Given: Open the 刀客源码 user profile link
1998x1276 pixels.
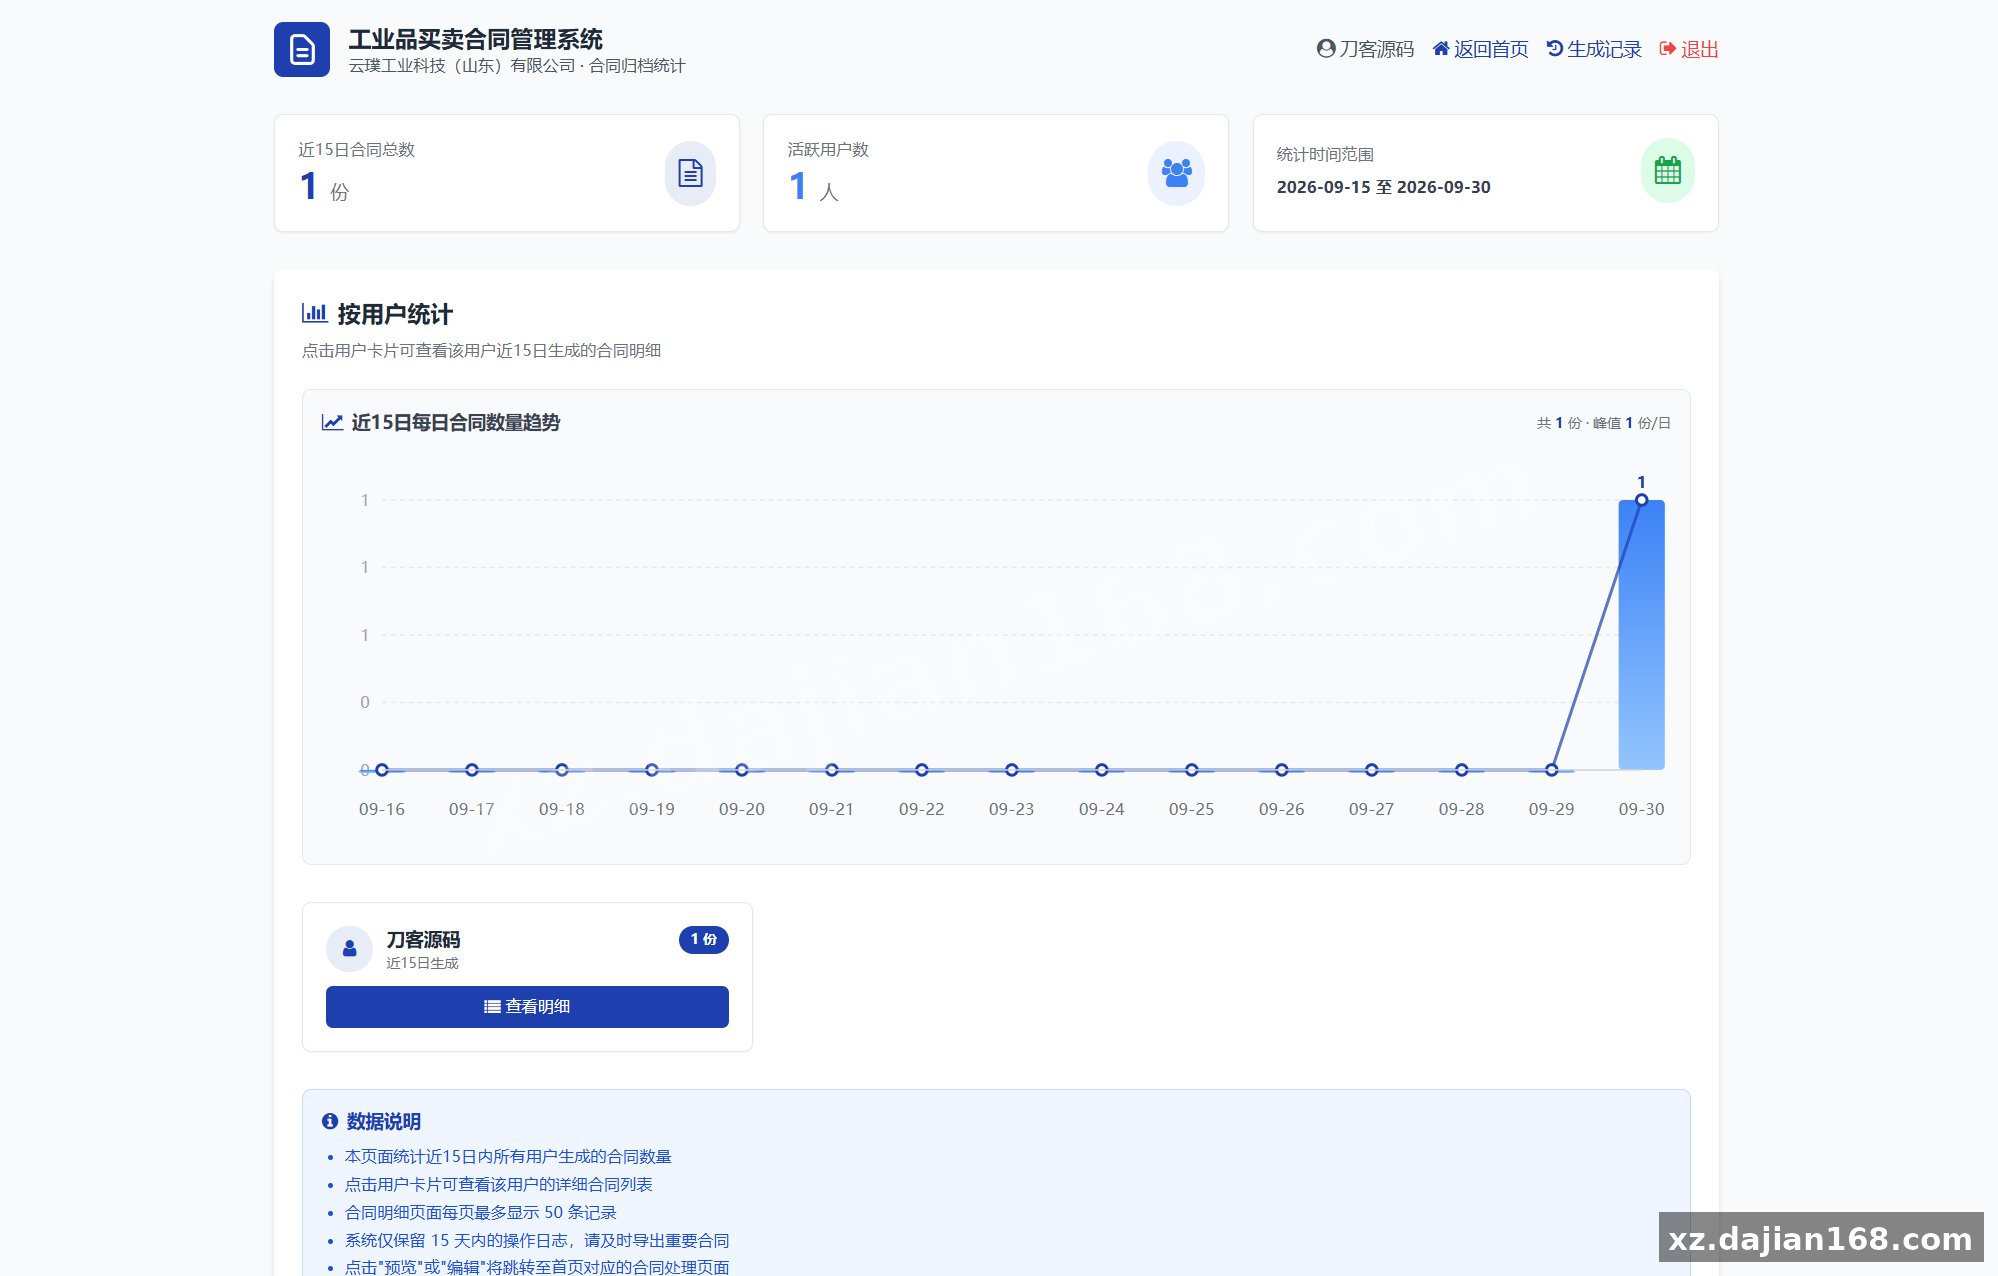Looking at the screenshot, I should click(1365, 49).
